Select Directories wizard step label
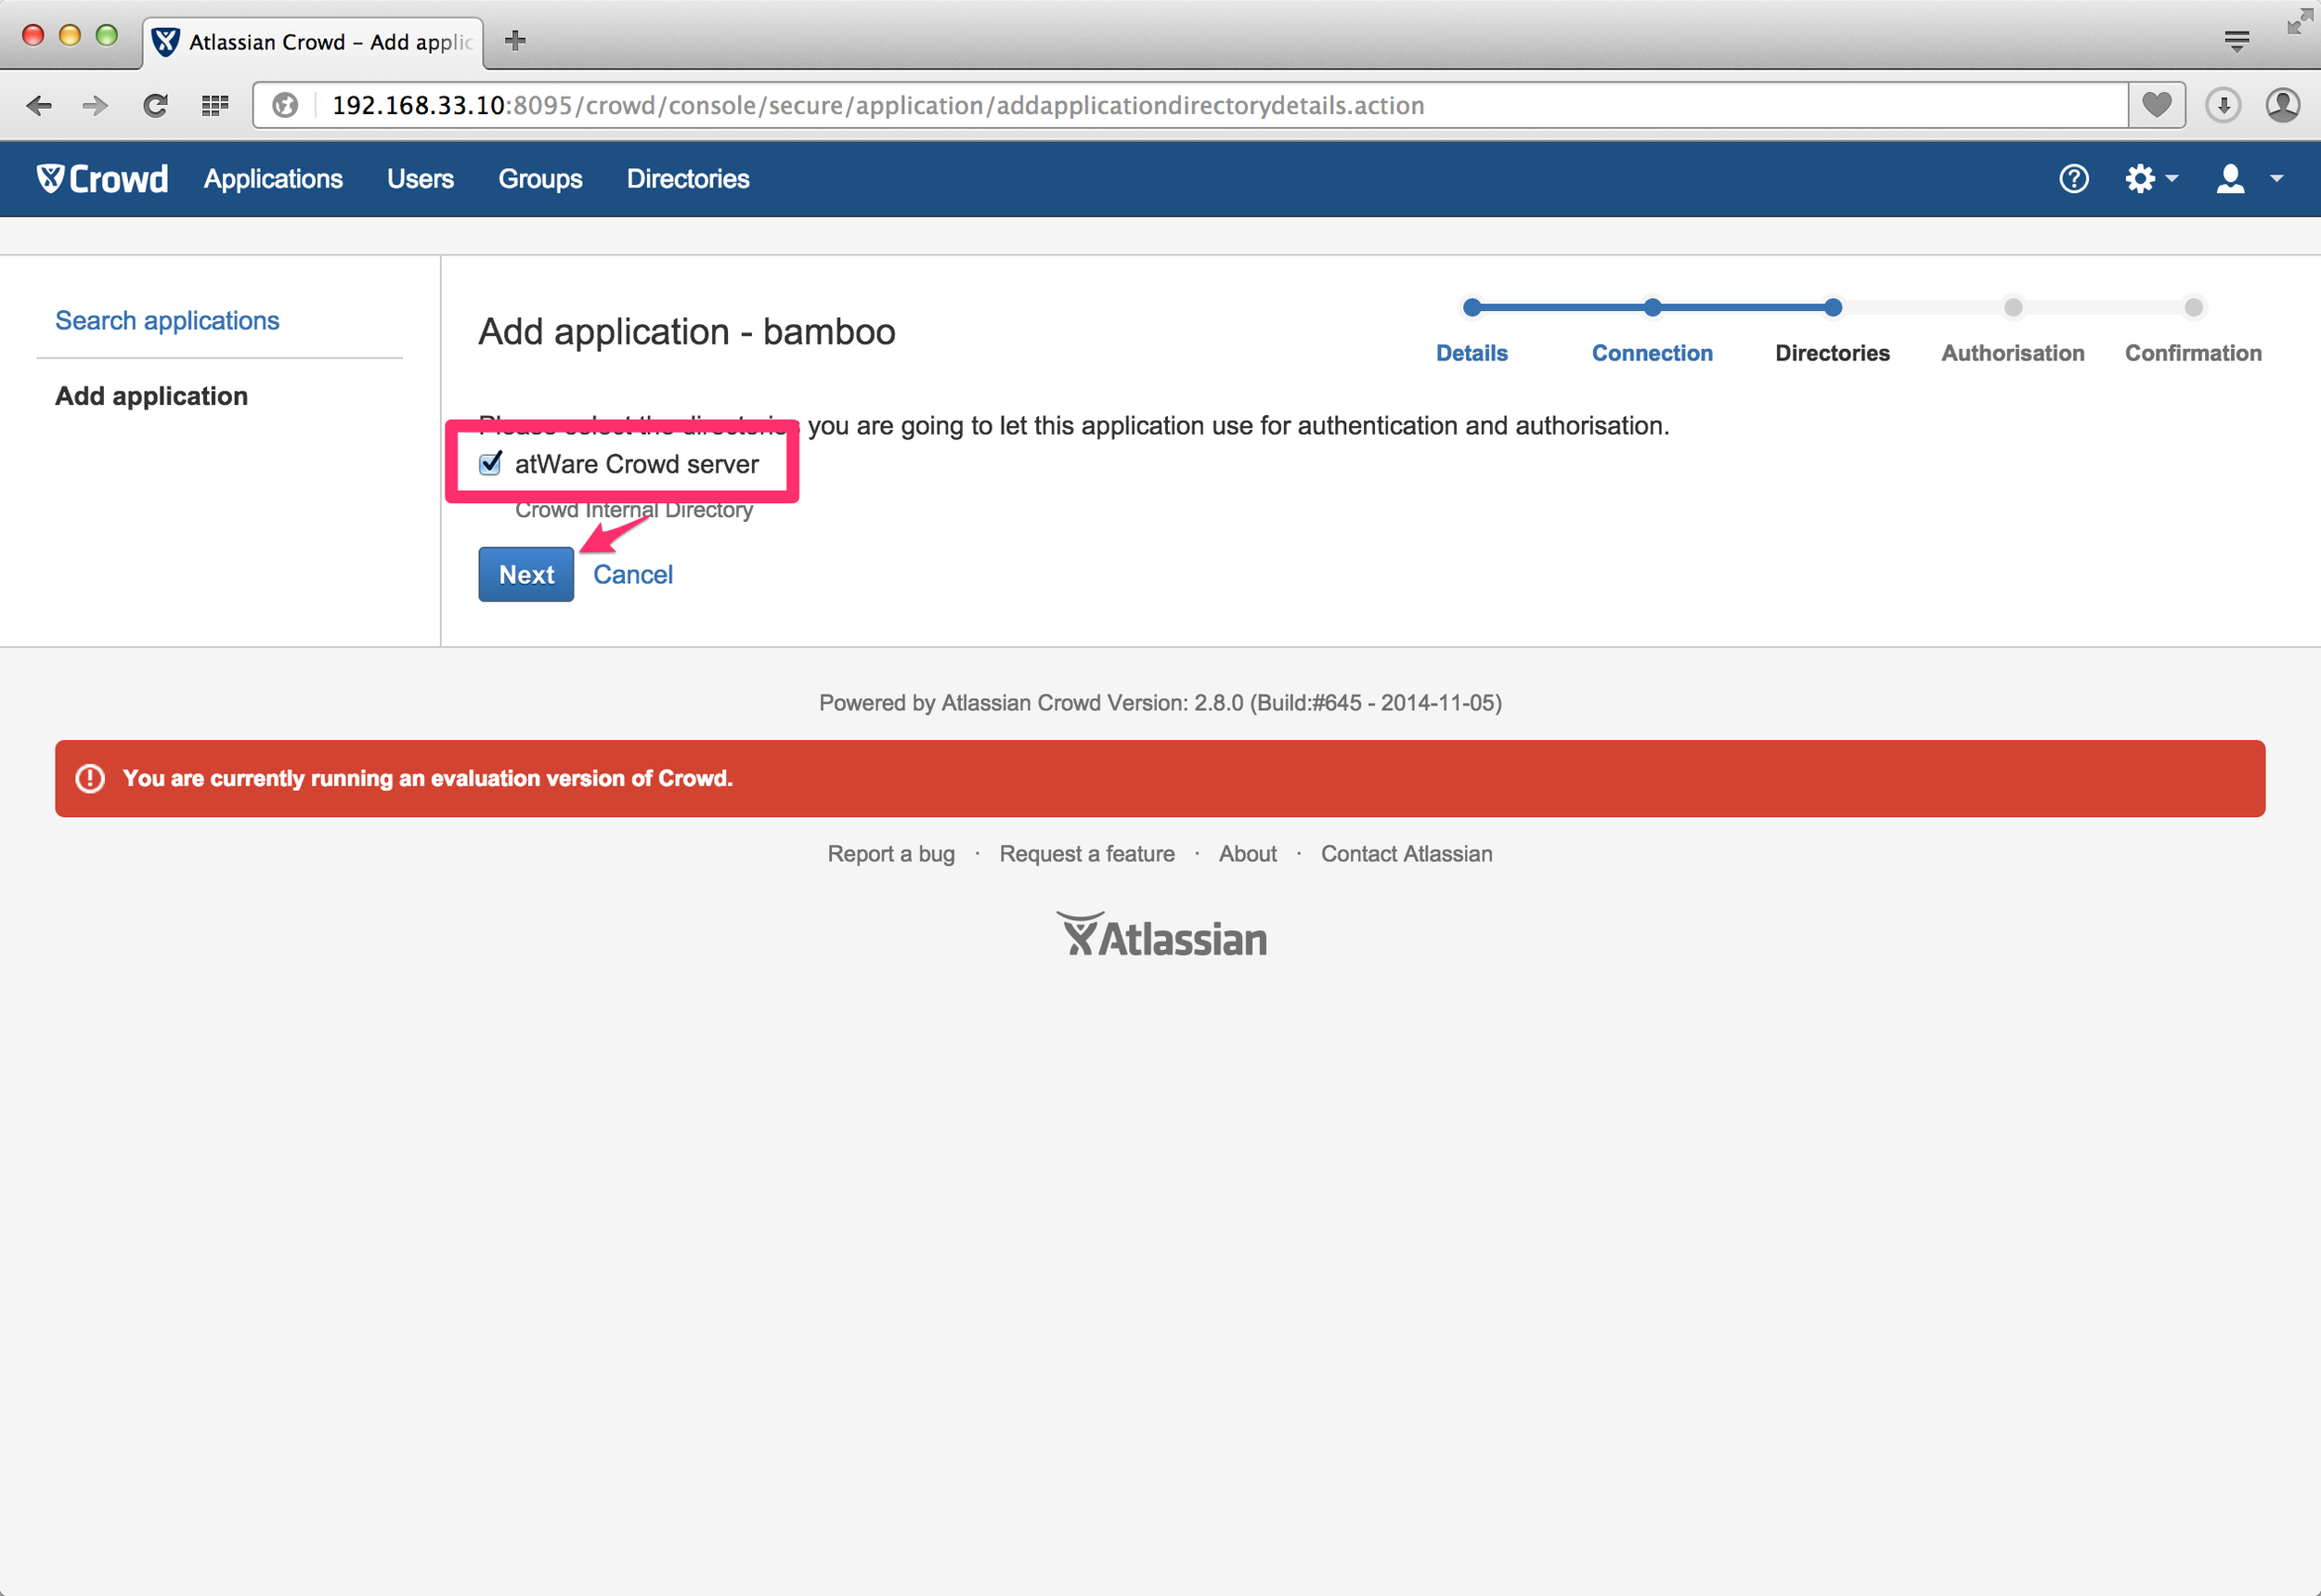 [1832, 353]
